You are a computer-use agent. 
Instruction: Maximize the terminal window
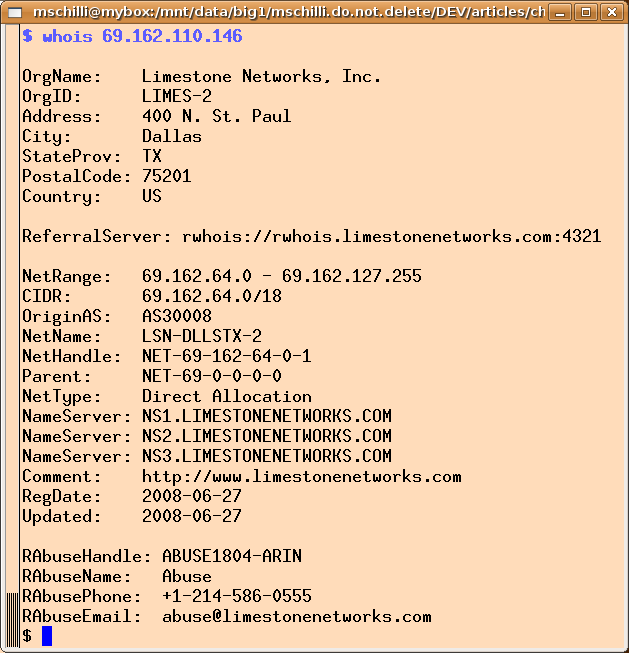click(x=586, y=12)
